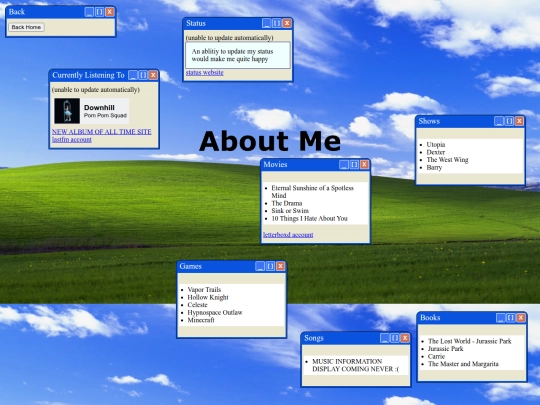Minimize the Currently Listening To window
This screenshot has height=405, width=540.
pyautogui.click(x=133, y=75)
